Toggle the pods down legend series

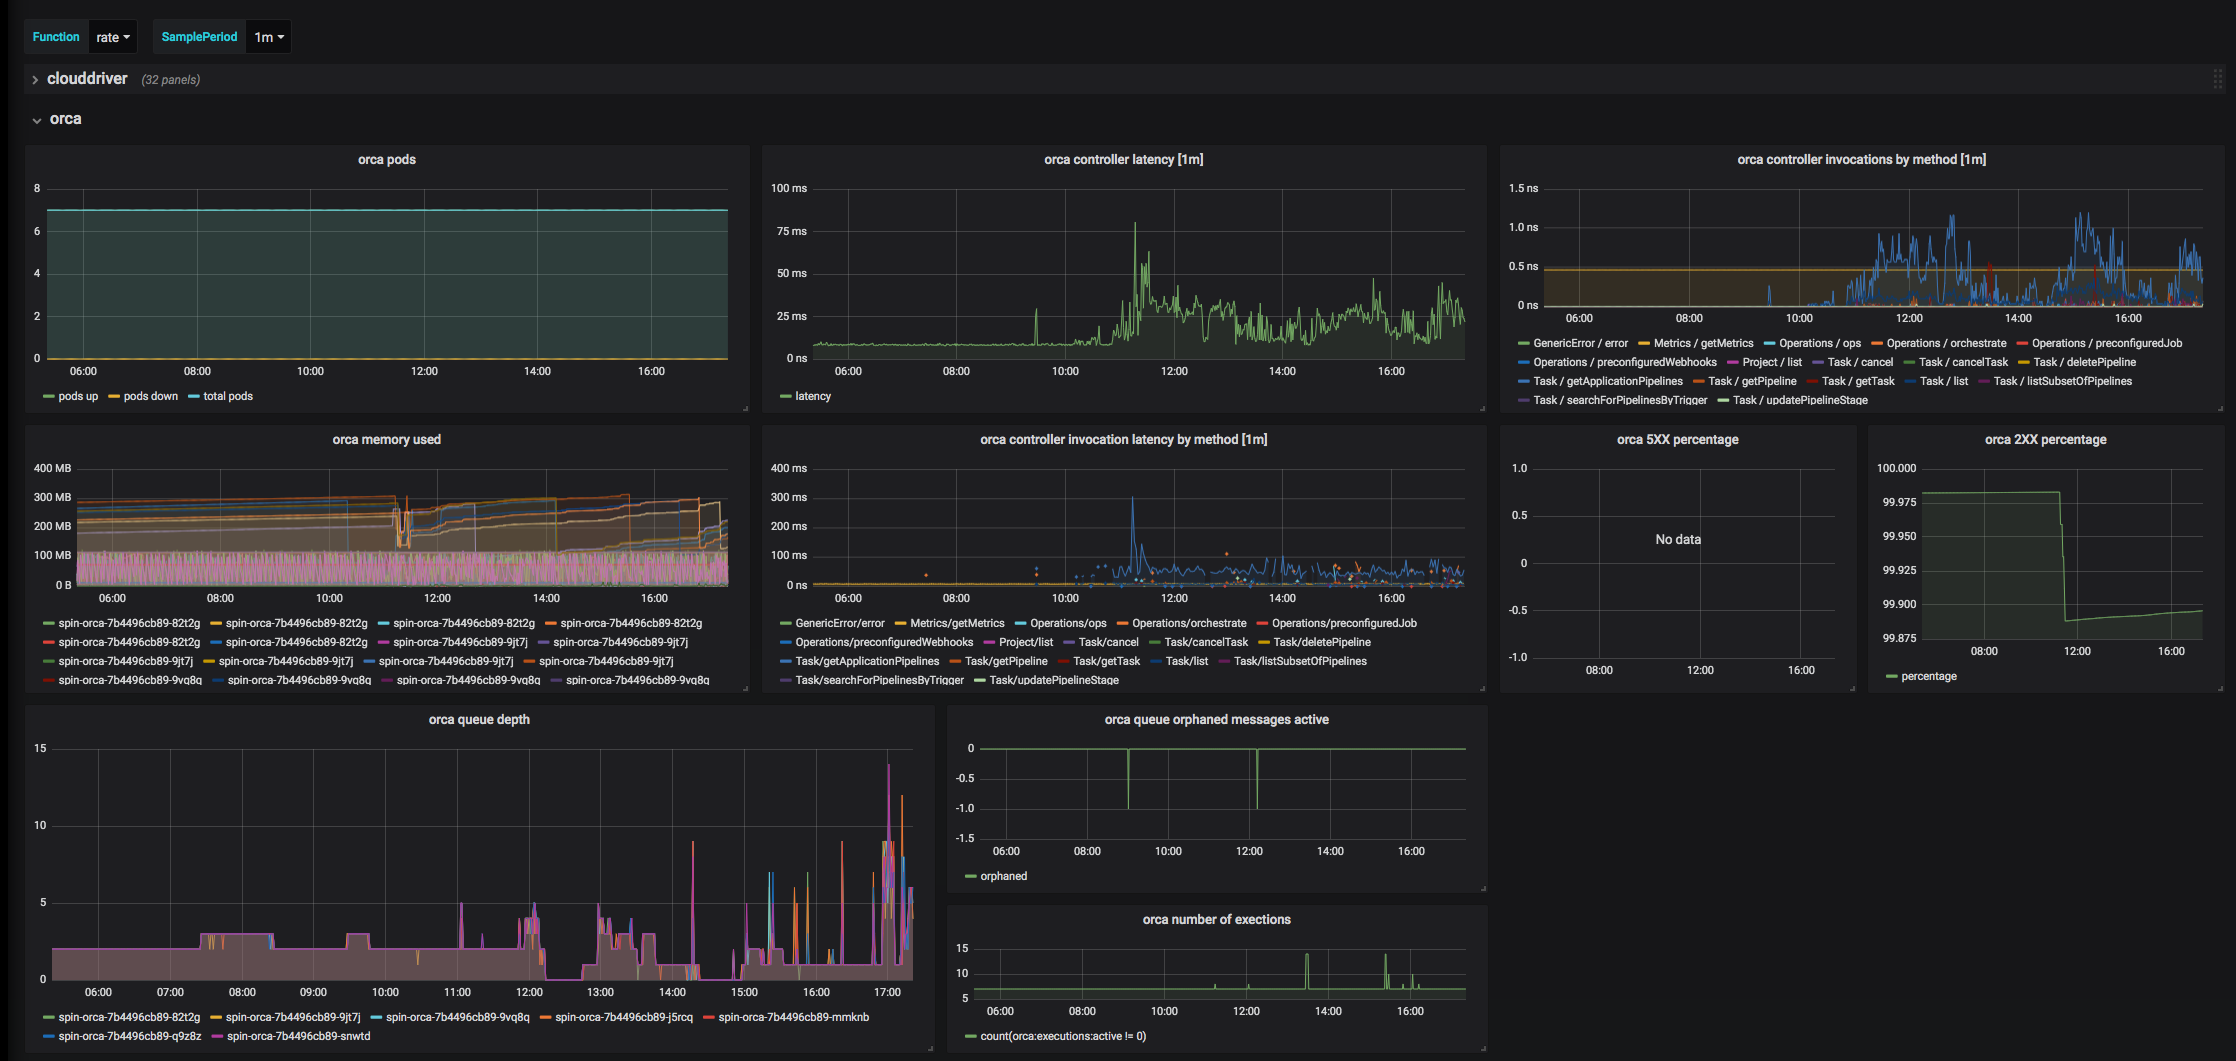pyautogui.click(x=150, y=396)
